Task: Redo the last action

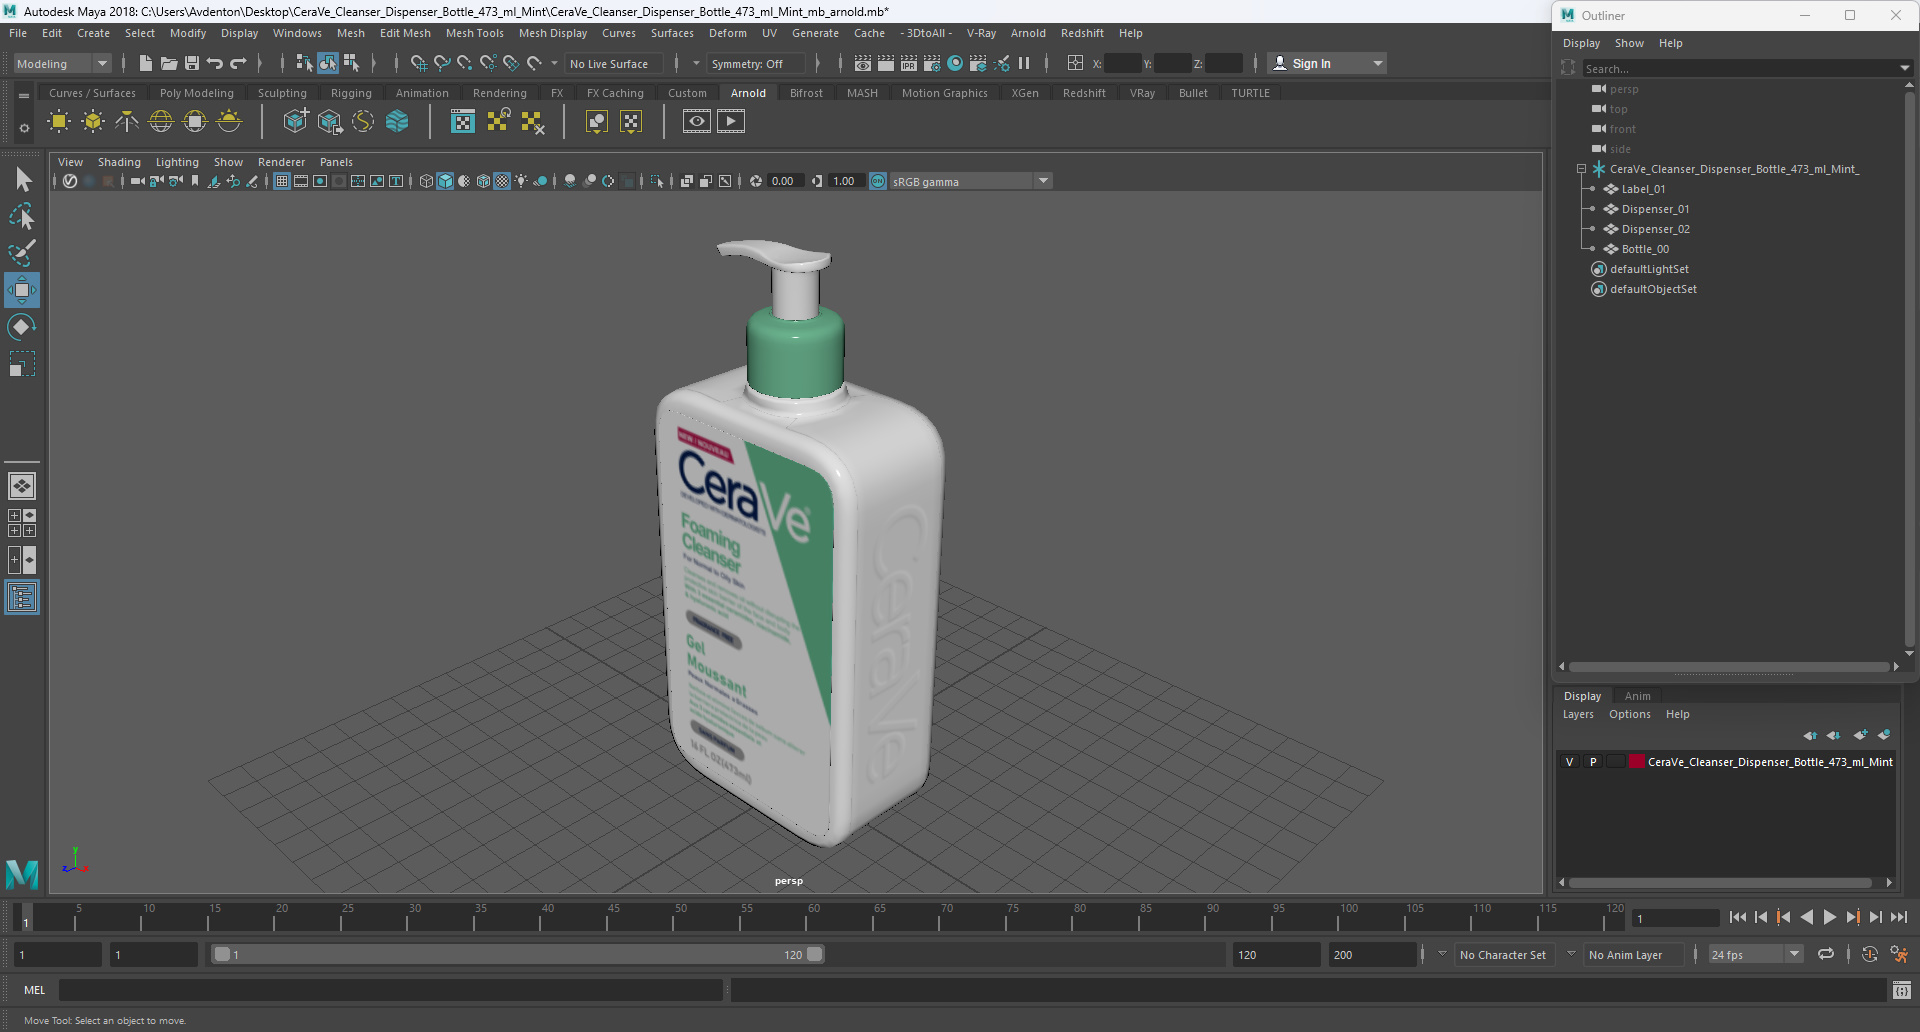Action: point(238,63)
